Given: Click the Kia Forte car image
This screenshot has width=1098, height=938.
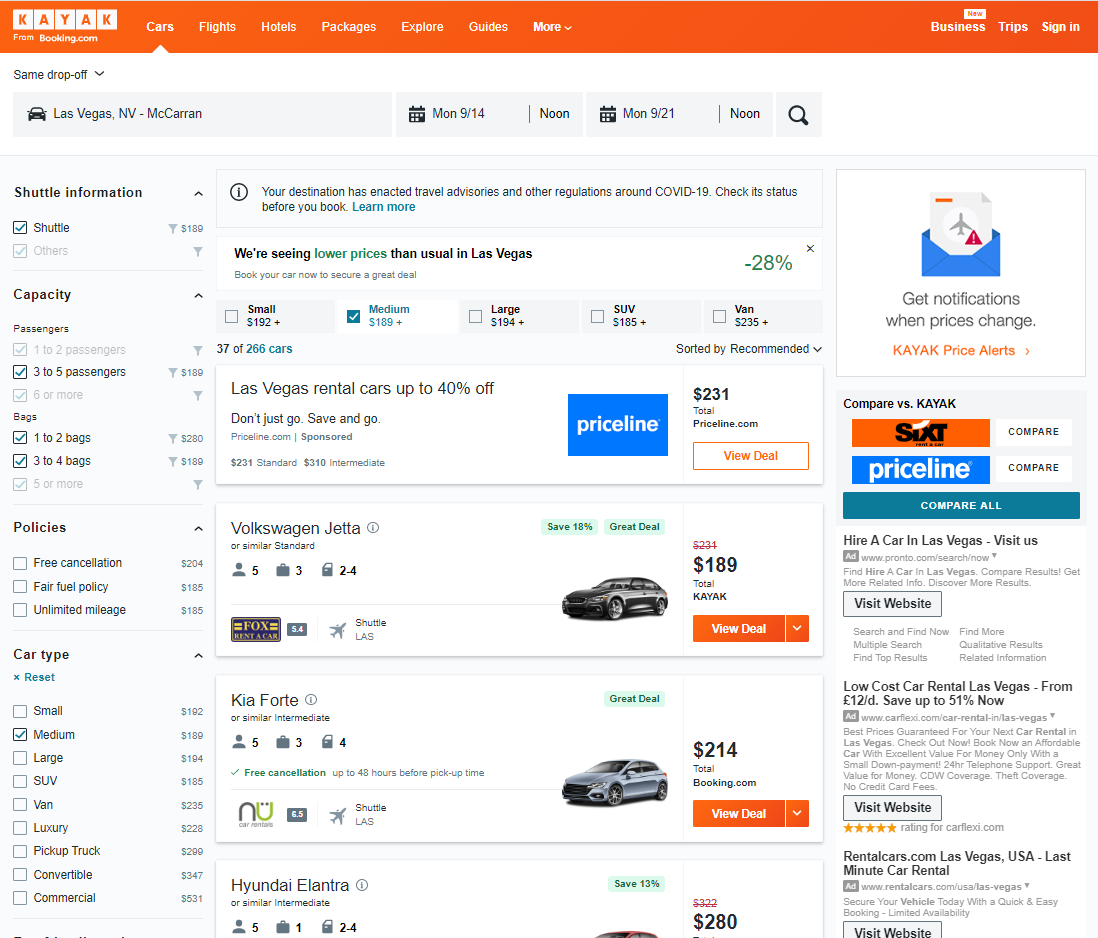Looking at the screenshot, I should (x=615, y=782).
